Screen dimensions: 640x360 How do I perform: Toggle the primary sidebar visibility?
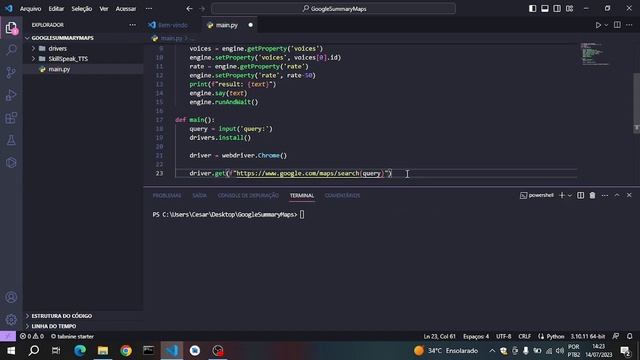click(x=533, y=9)
